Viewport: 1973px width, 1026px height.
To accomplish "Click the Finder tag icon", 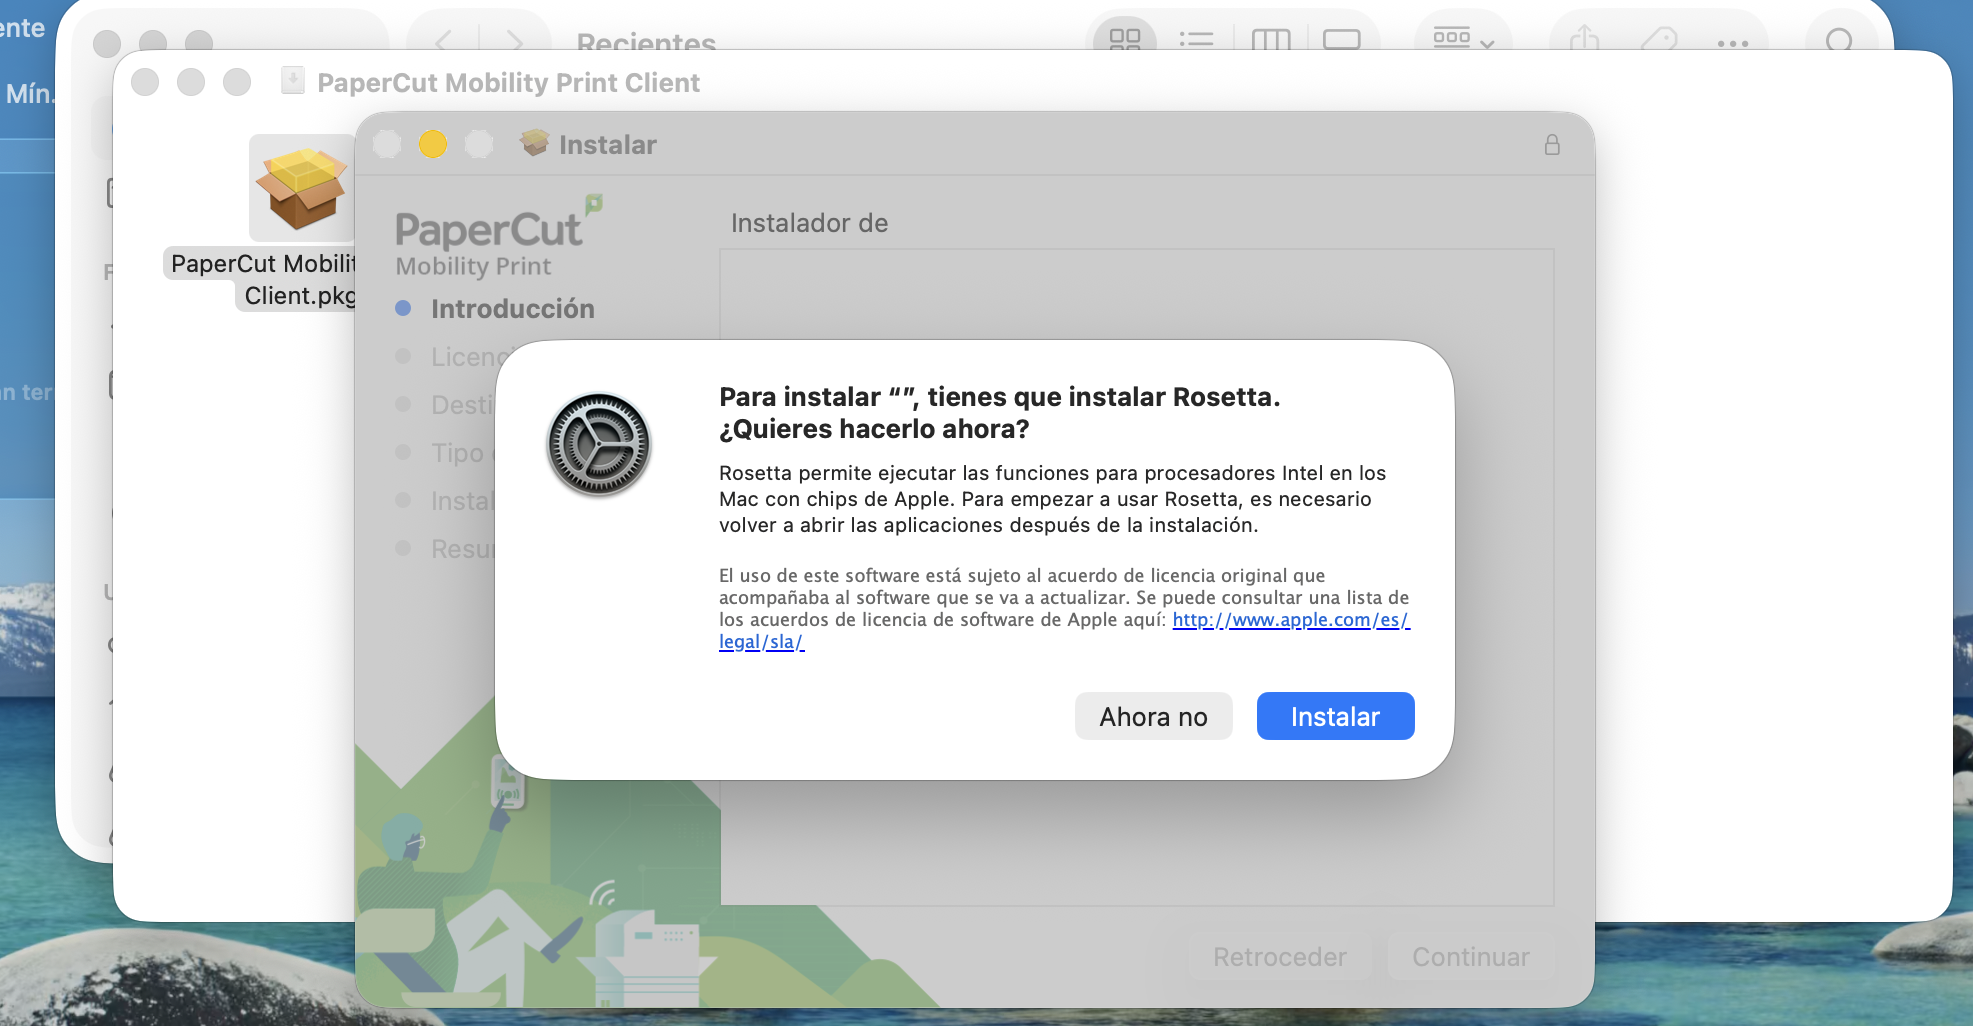I will [1658, 39].
